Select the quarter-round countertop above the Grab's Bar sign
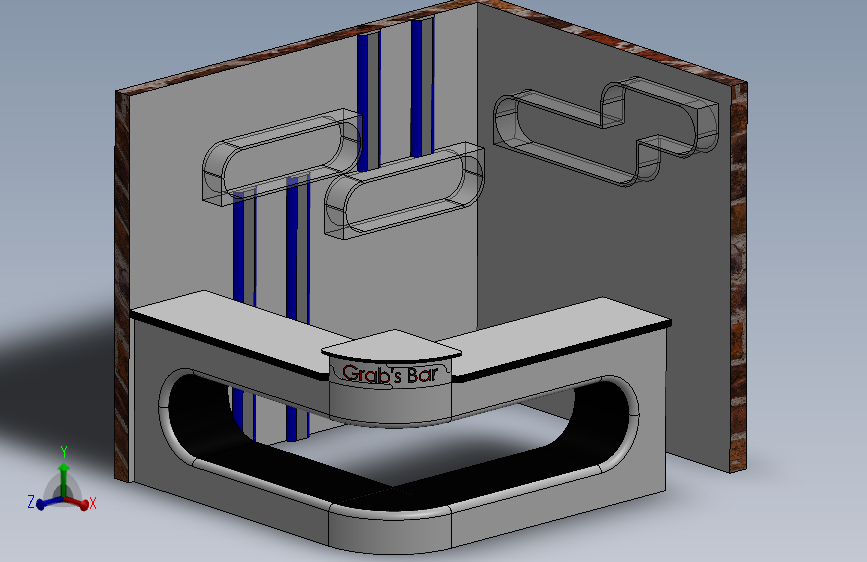Screen dimensions: 867x562 pos(391,345)
